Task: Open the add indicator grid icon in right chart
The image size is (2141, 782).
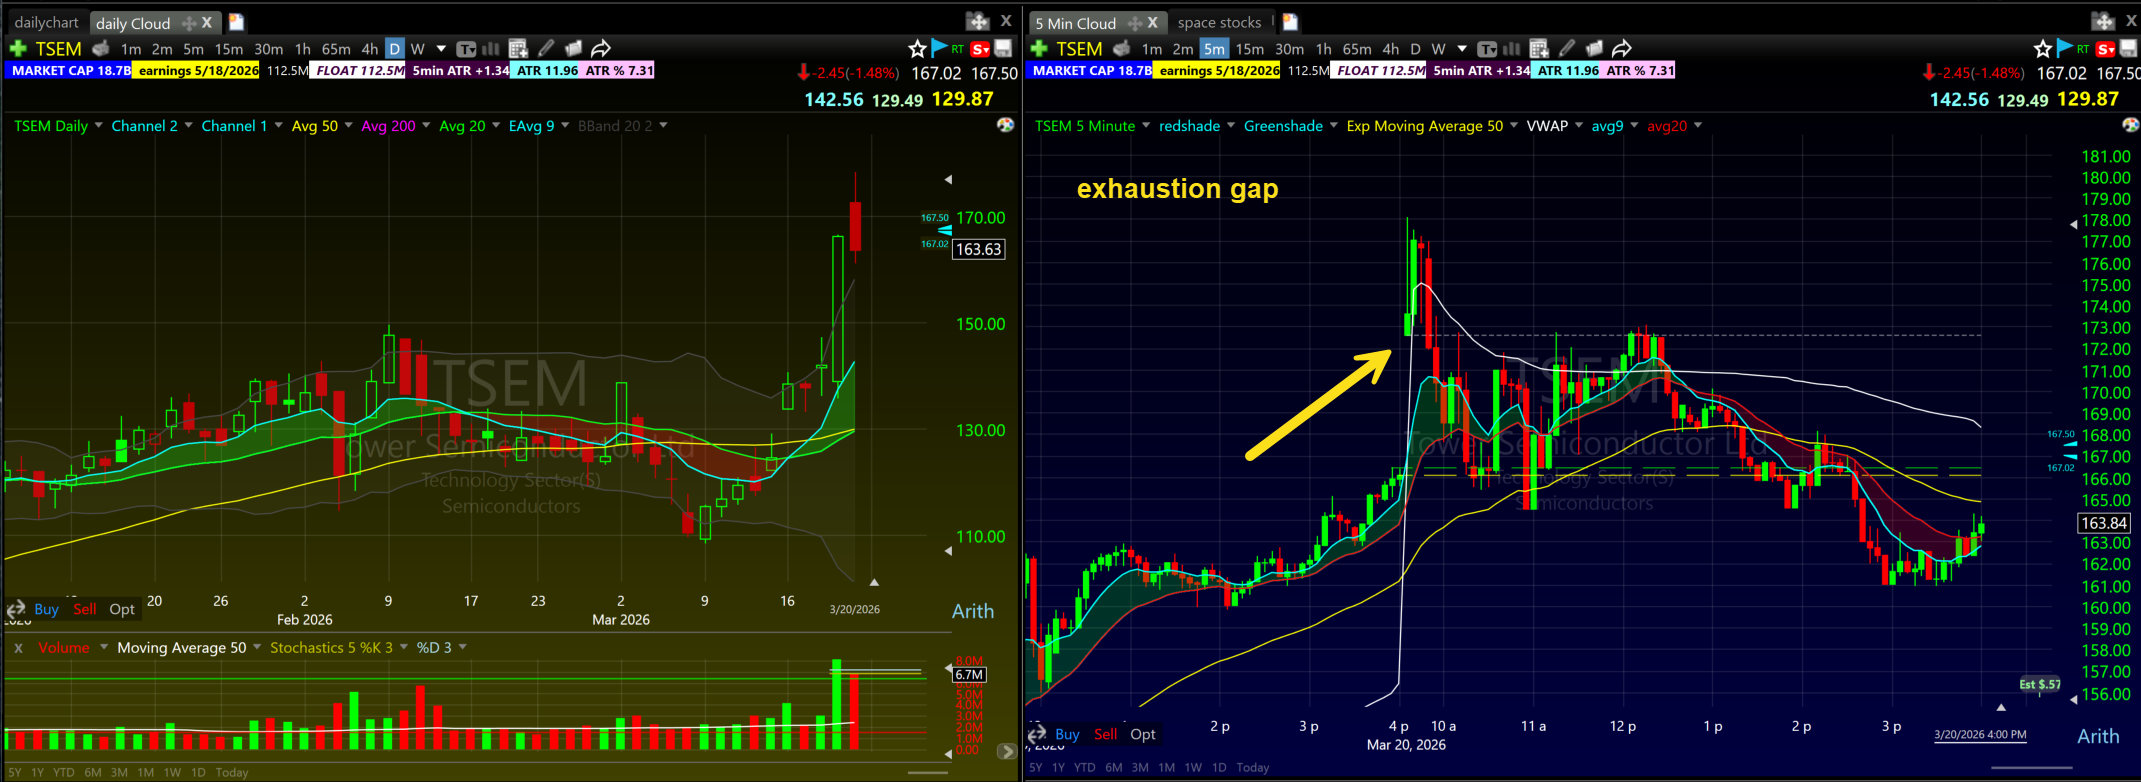Action: [x=1539, y=48]
